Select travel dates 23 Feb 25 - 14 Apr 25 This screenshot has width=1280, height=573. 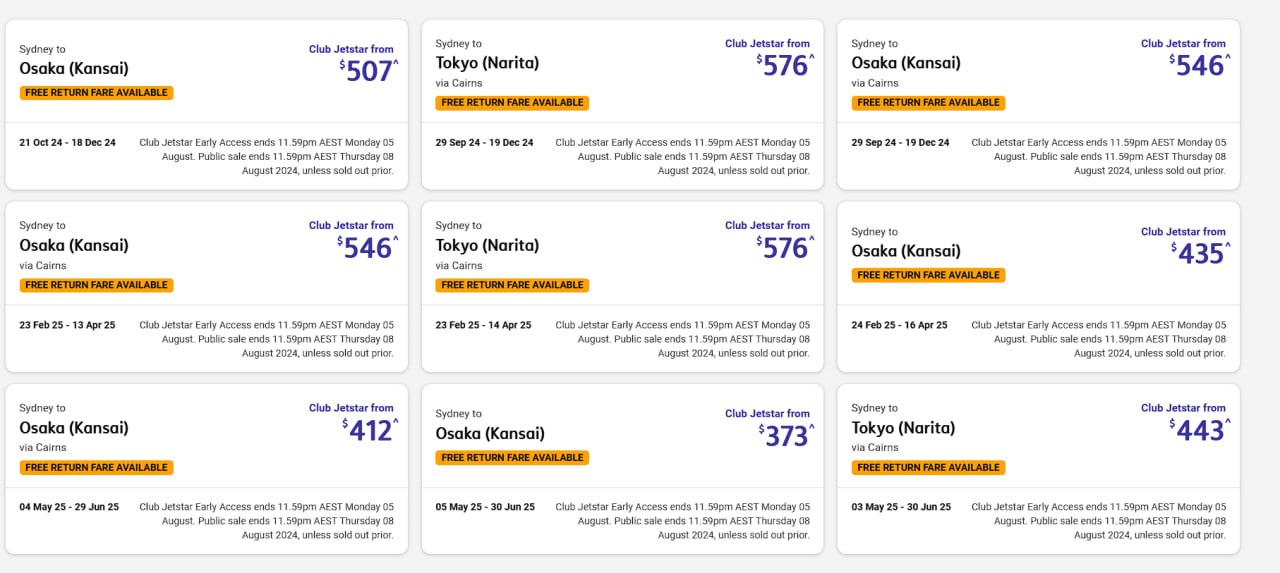click(x=483, y=325)
